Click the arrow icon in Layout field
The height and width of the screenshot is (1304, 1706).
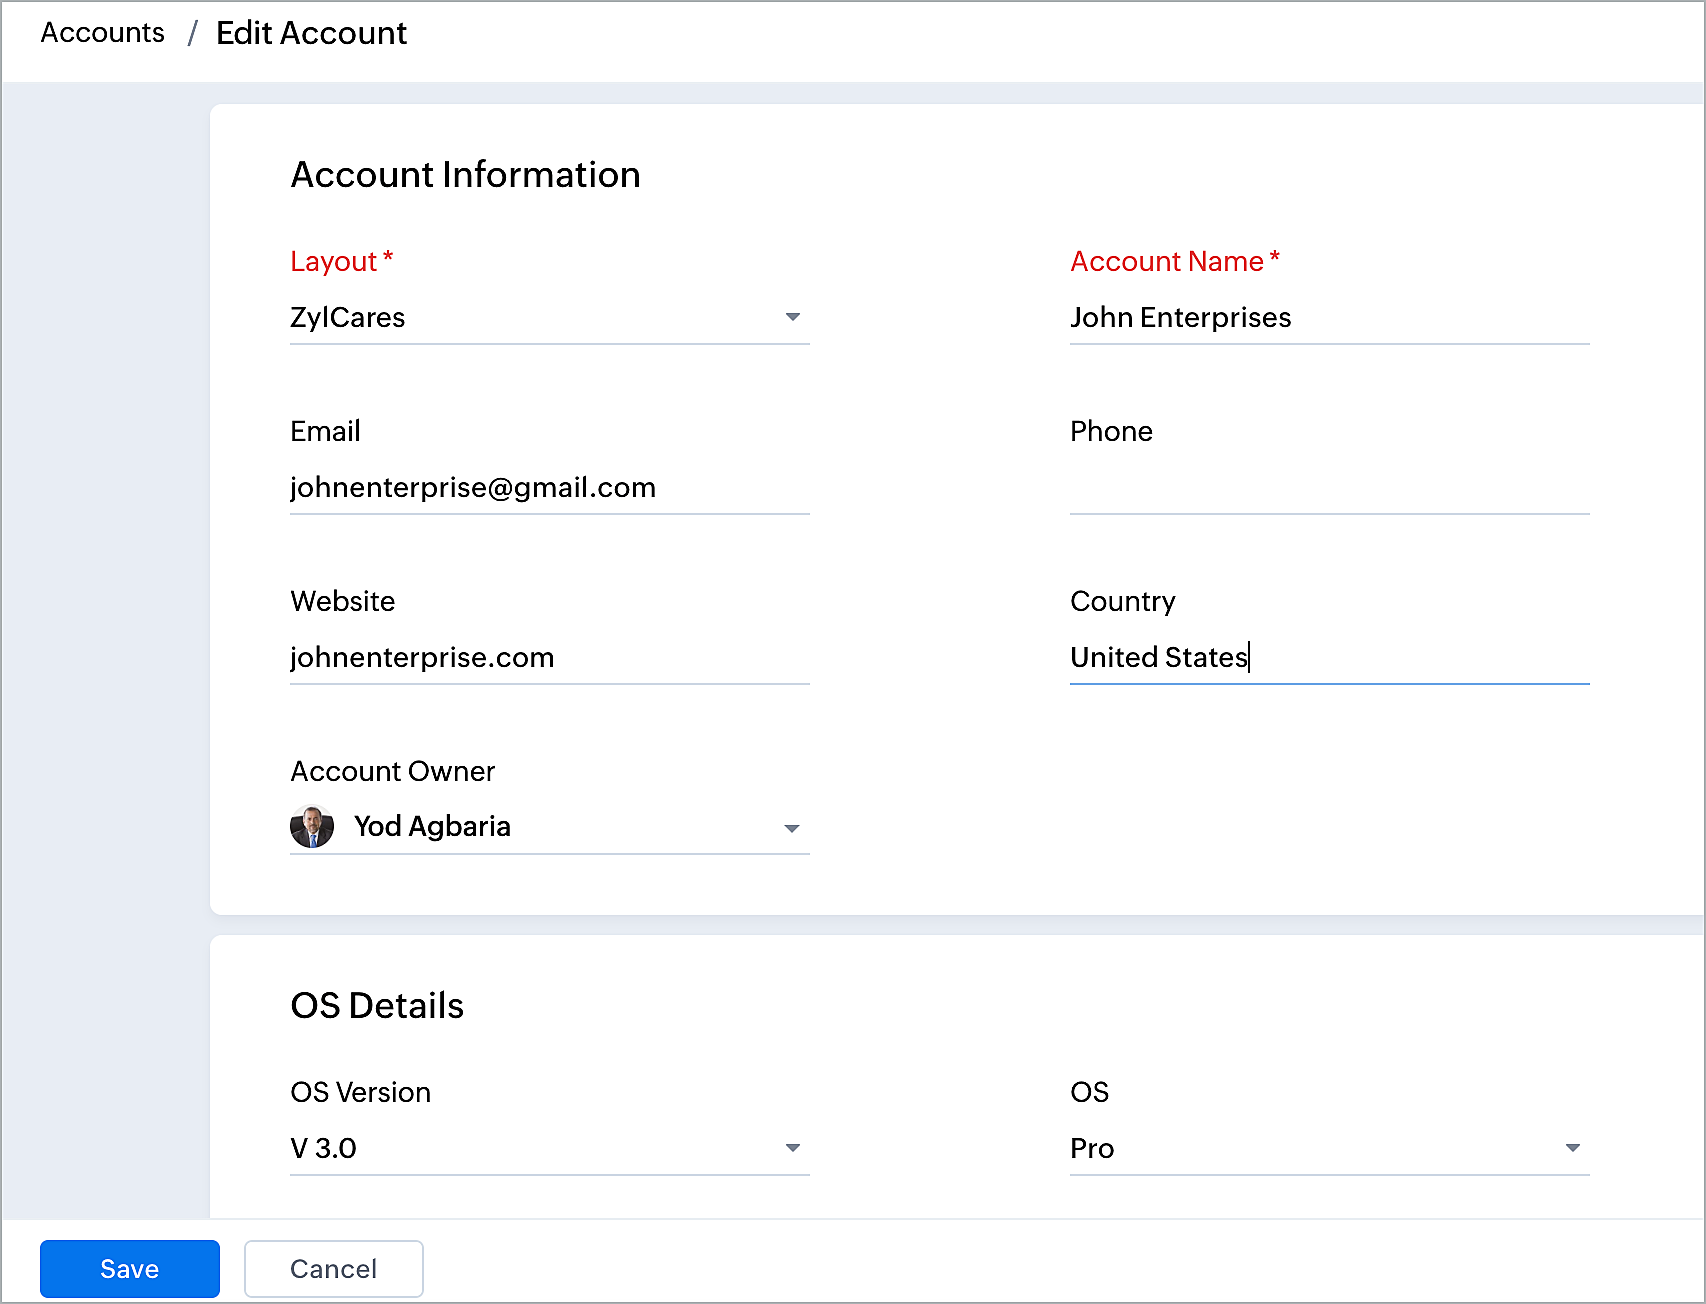tap(792, 317)
